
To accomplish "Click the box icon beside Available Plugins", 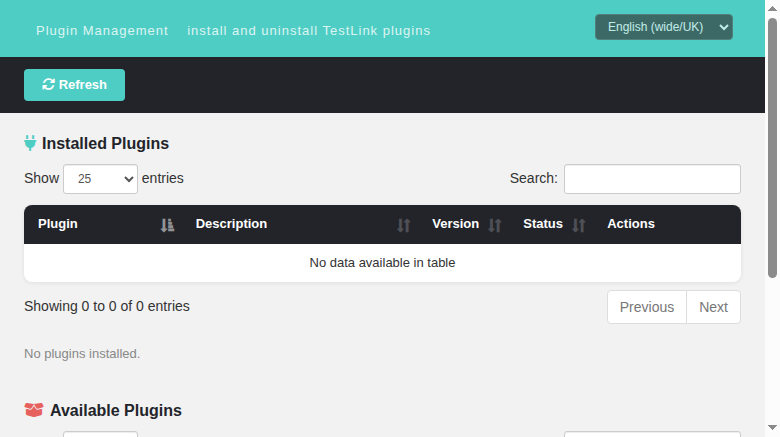I will tap(34, 410).
